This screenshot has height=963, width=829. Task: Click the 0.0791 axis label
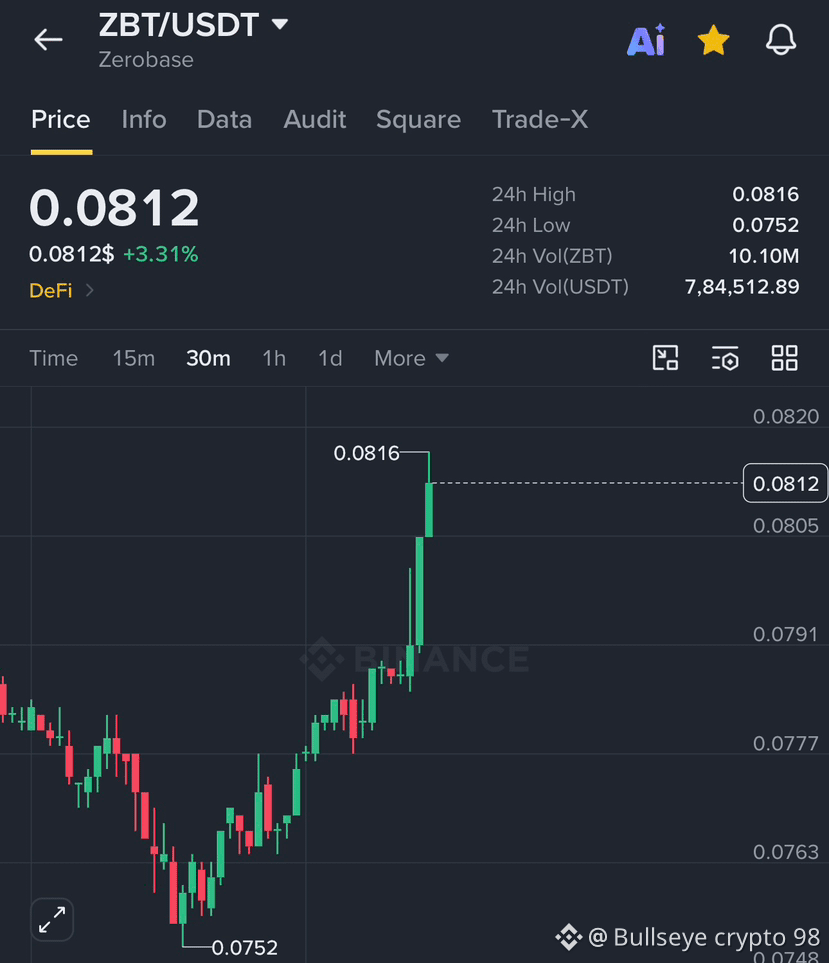pyautogui.click(x=785, y=634)
